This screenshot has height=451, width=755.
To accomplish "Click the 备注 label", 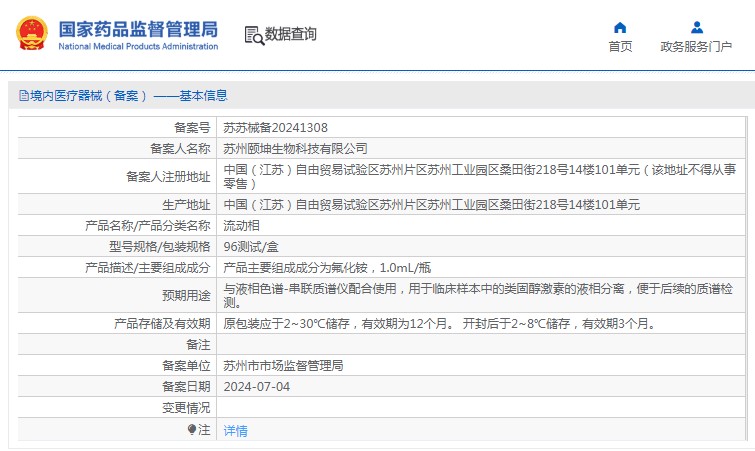I will 198,345.
